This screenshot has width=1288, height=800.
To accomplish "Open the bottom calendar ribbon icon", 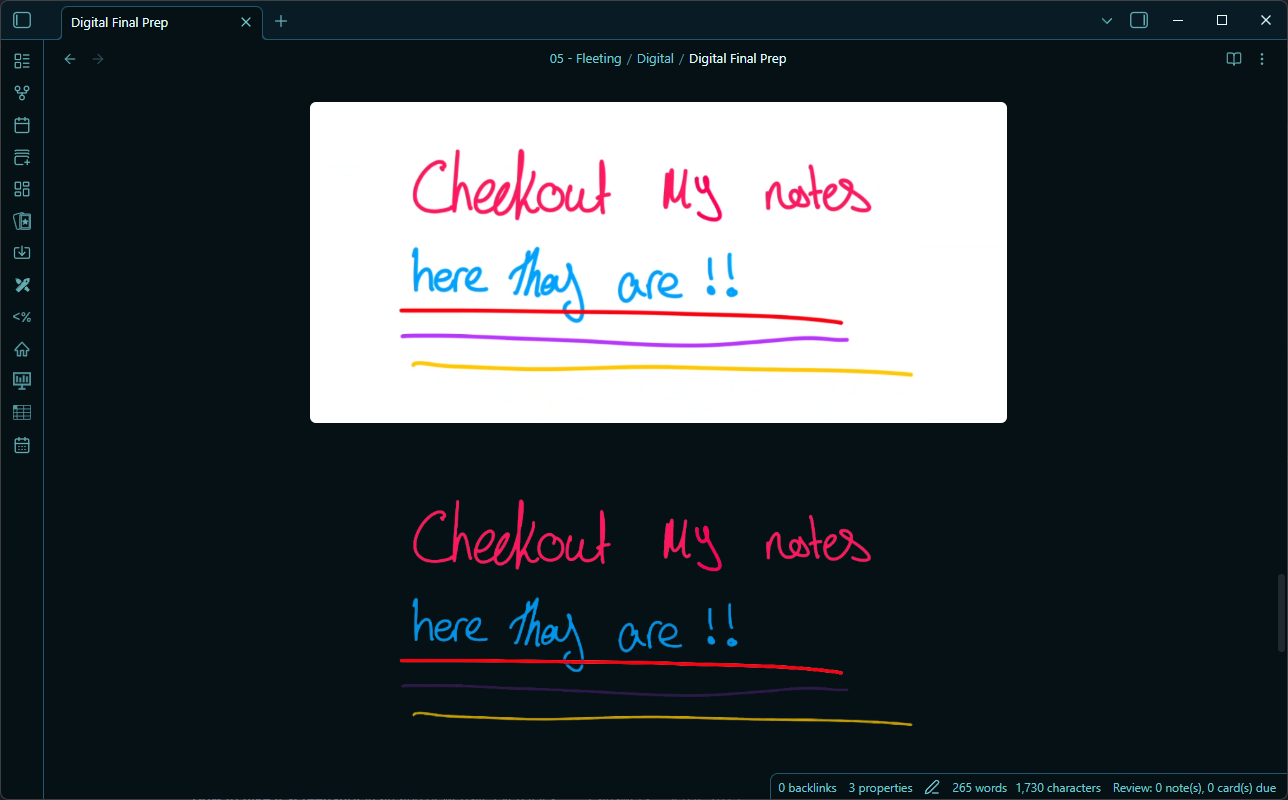I will [x=22, y=444].
